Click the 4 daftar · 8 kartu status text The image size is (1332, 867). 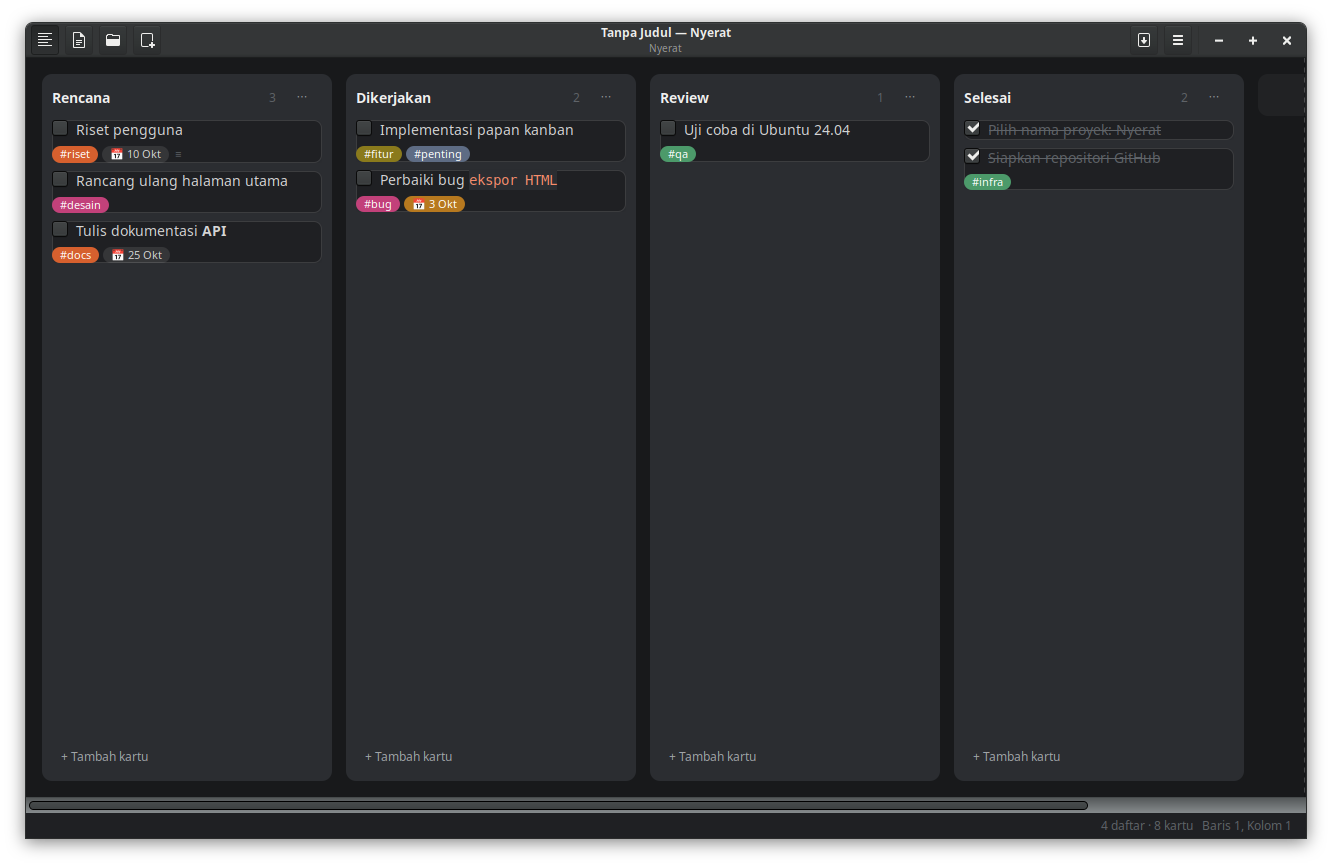click(x=1147, y=826)
